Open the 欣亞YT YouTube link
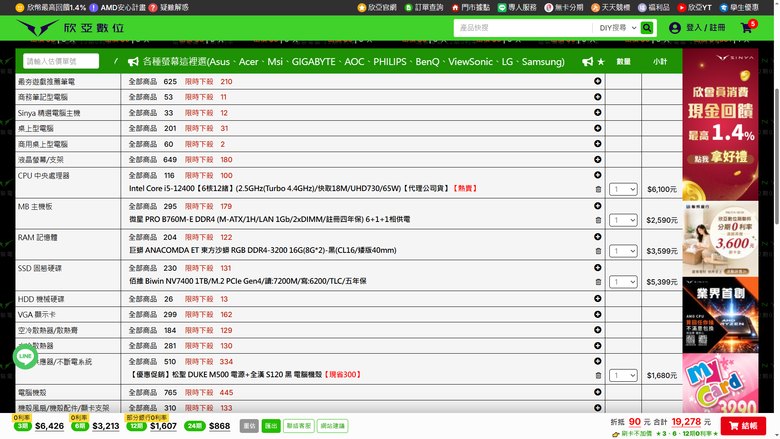780x439 pixels. point(694,7)
